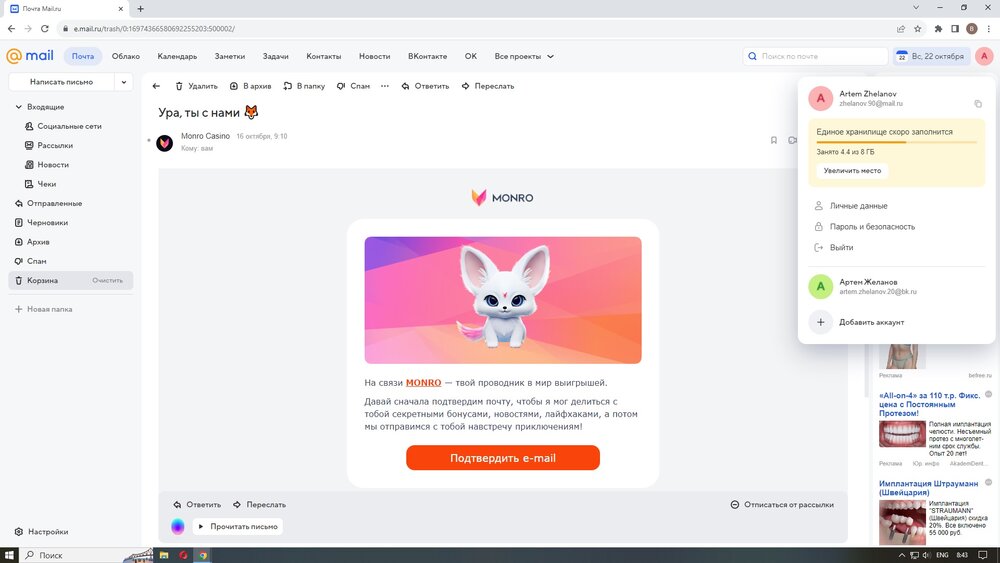The height and width of the screenshot is (563, 1000).
Task: Click Написать письмо button
Action: [61, 82]
